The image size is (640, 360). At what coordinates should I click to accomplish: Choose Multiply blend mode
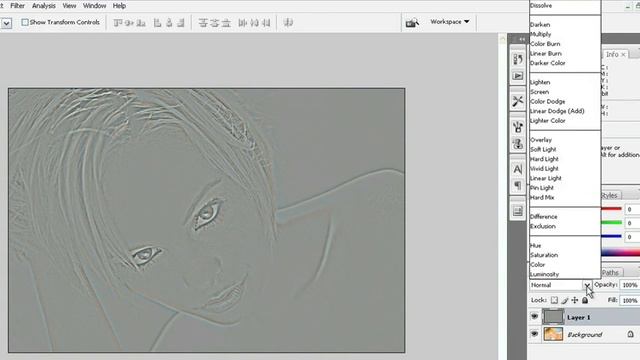click(x=540, y=34)
